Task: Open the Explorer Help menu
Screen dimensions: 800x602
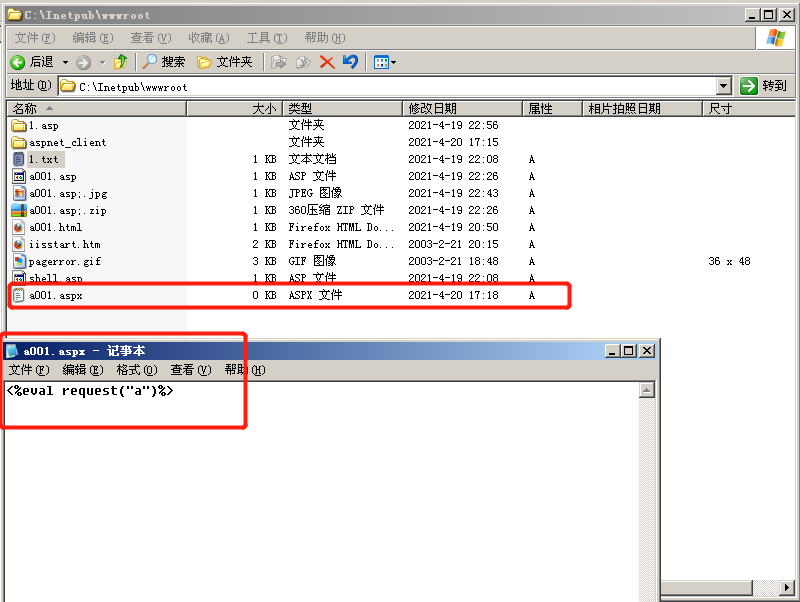Action: tap(325, 38)
